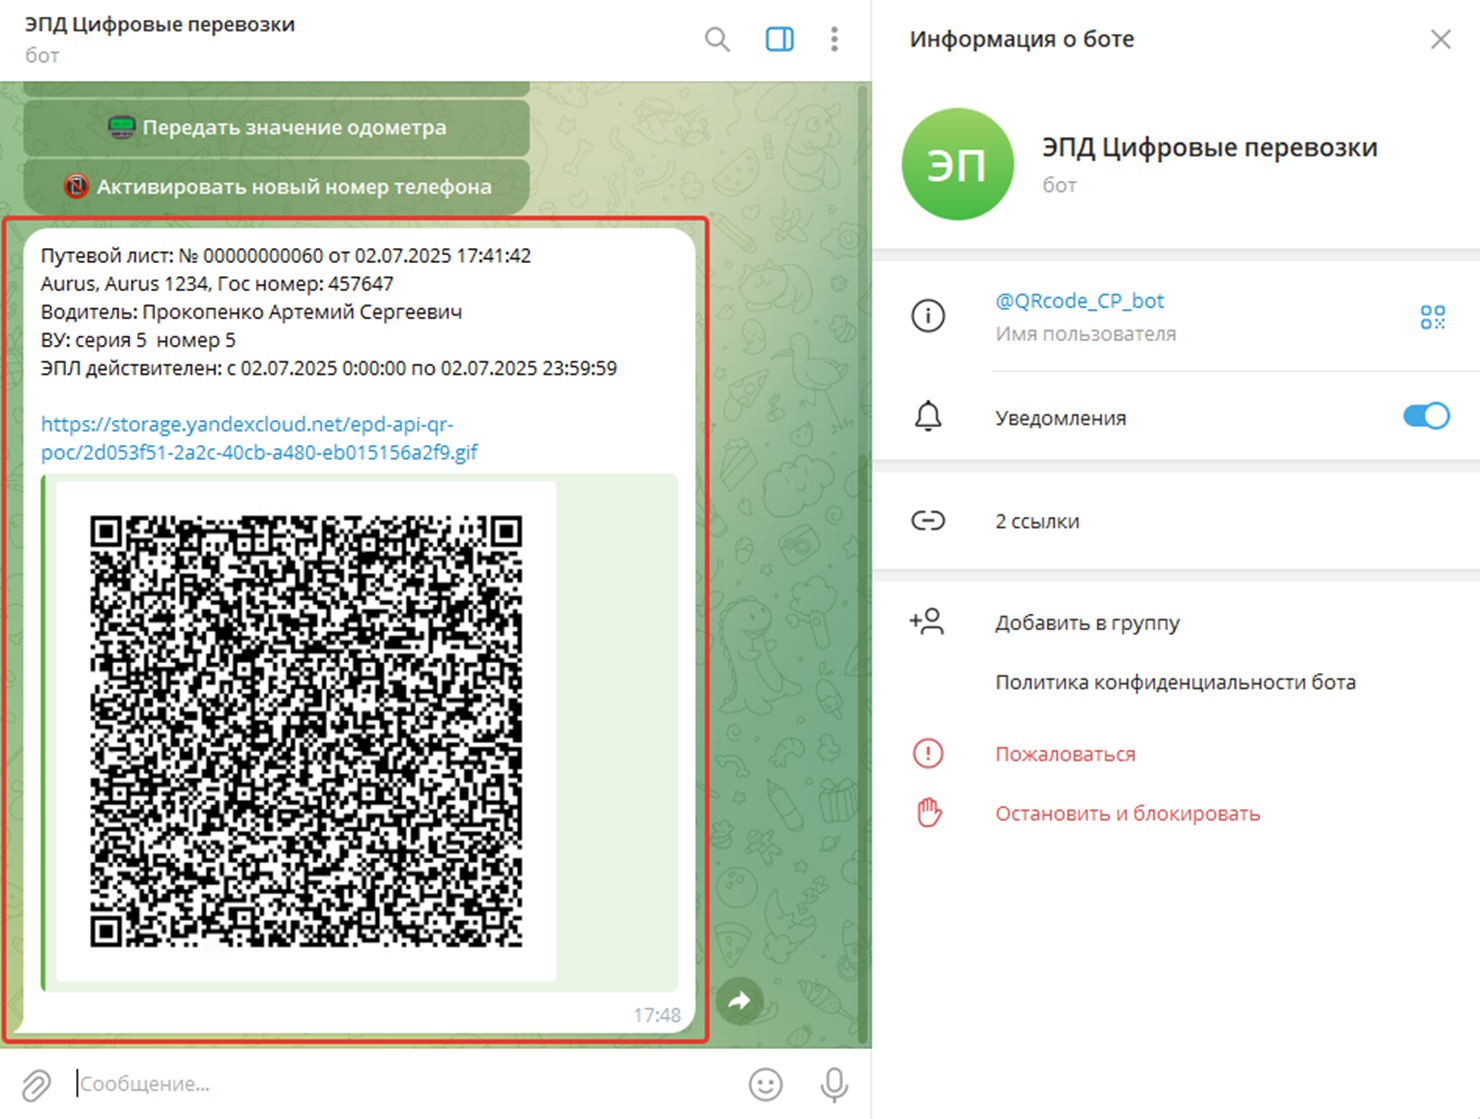Click the line Водитель: Прокопенко Артемий Сергеевич
The width and height of the screenshot is (1480, 1119).
pyautogui.click(x=251, y=312)
